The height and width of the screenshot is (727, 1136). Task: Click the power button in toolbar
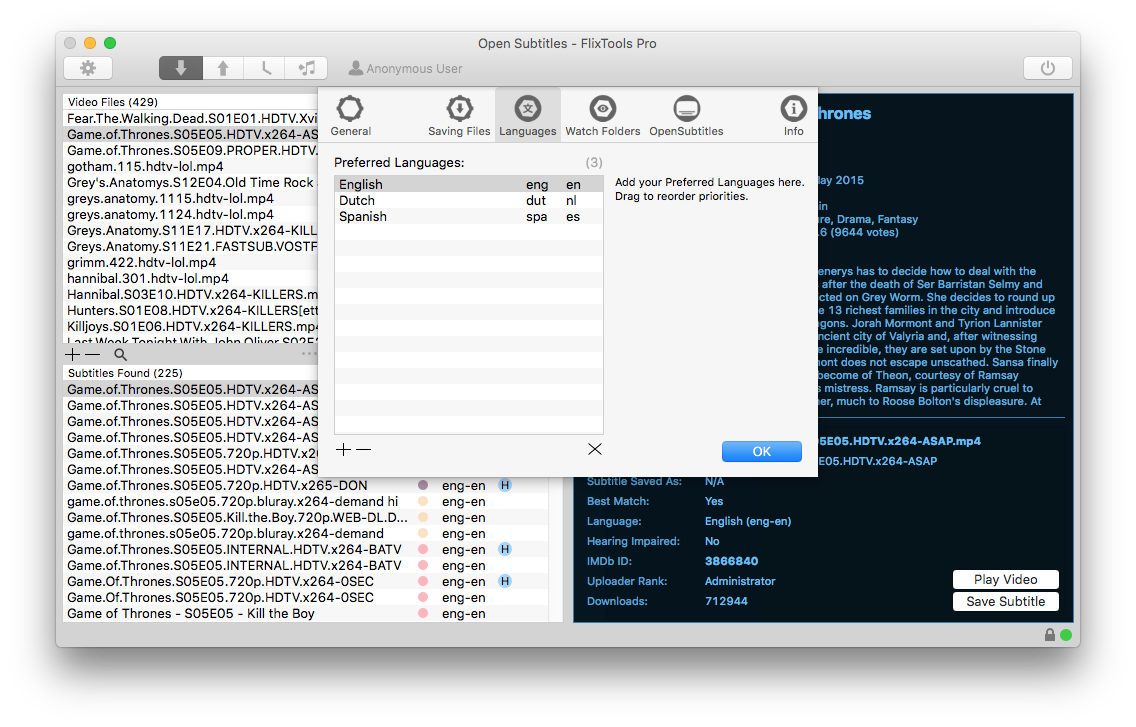coord(1048,68)
